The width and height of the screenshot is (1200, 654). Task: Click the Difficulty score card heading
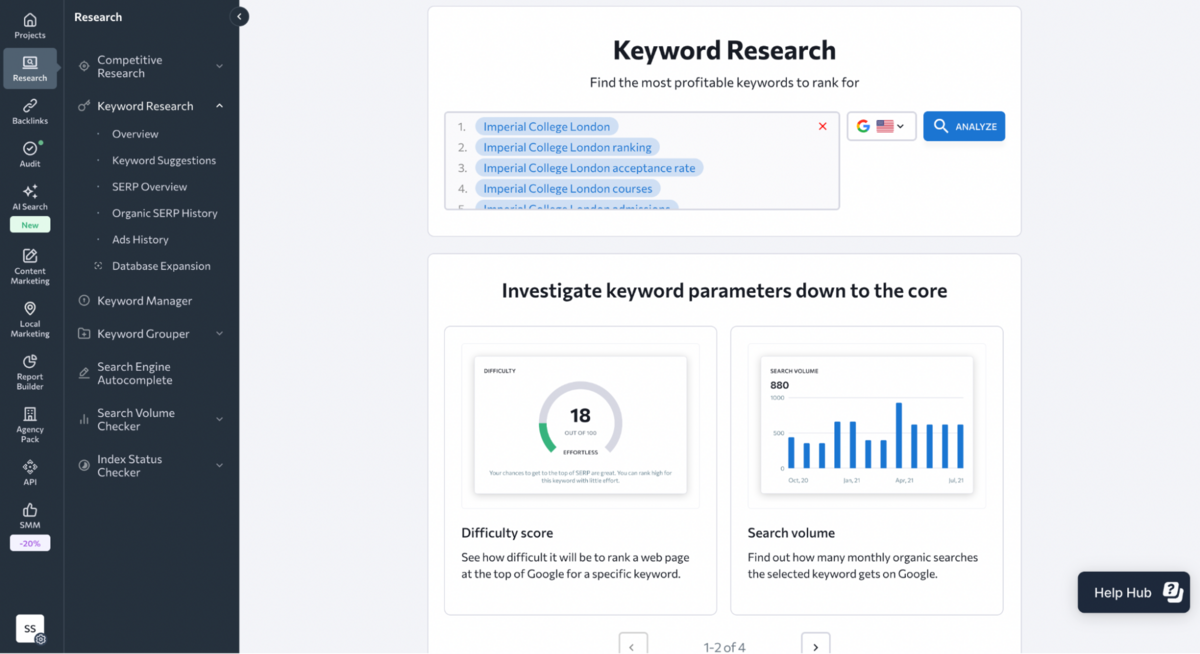pyautogui.click(x=507, y=533)
